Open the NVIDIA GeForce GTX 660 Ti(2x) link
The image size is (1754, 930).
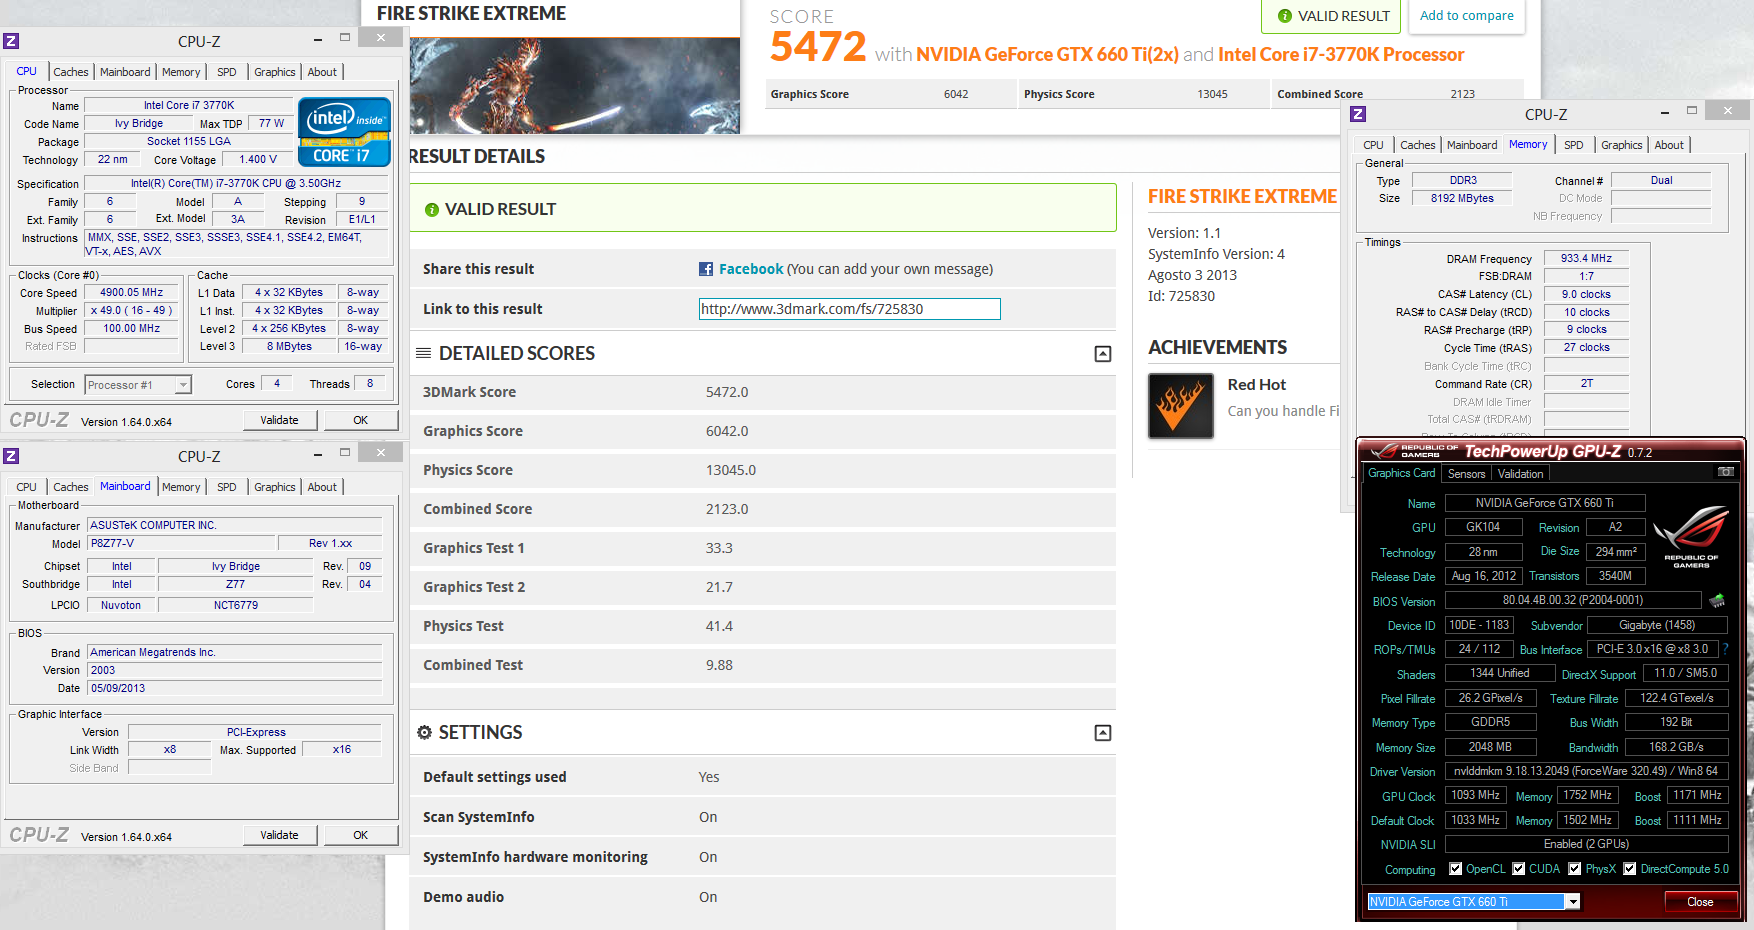[1047, 54]
